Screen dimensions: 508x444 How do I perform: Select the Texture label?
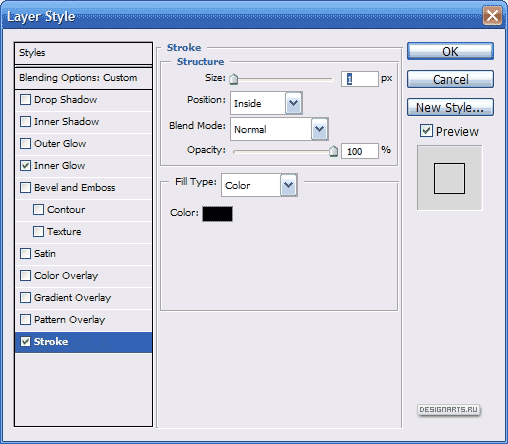click(x=64, y=232)
